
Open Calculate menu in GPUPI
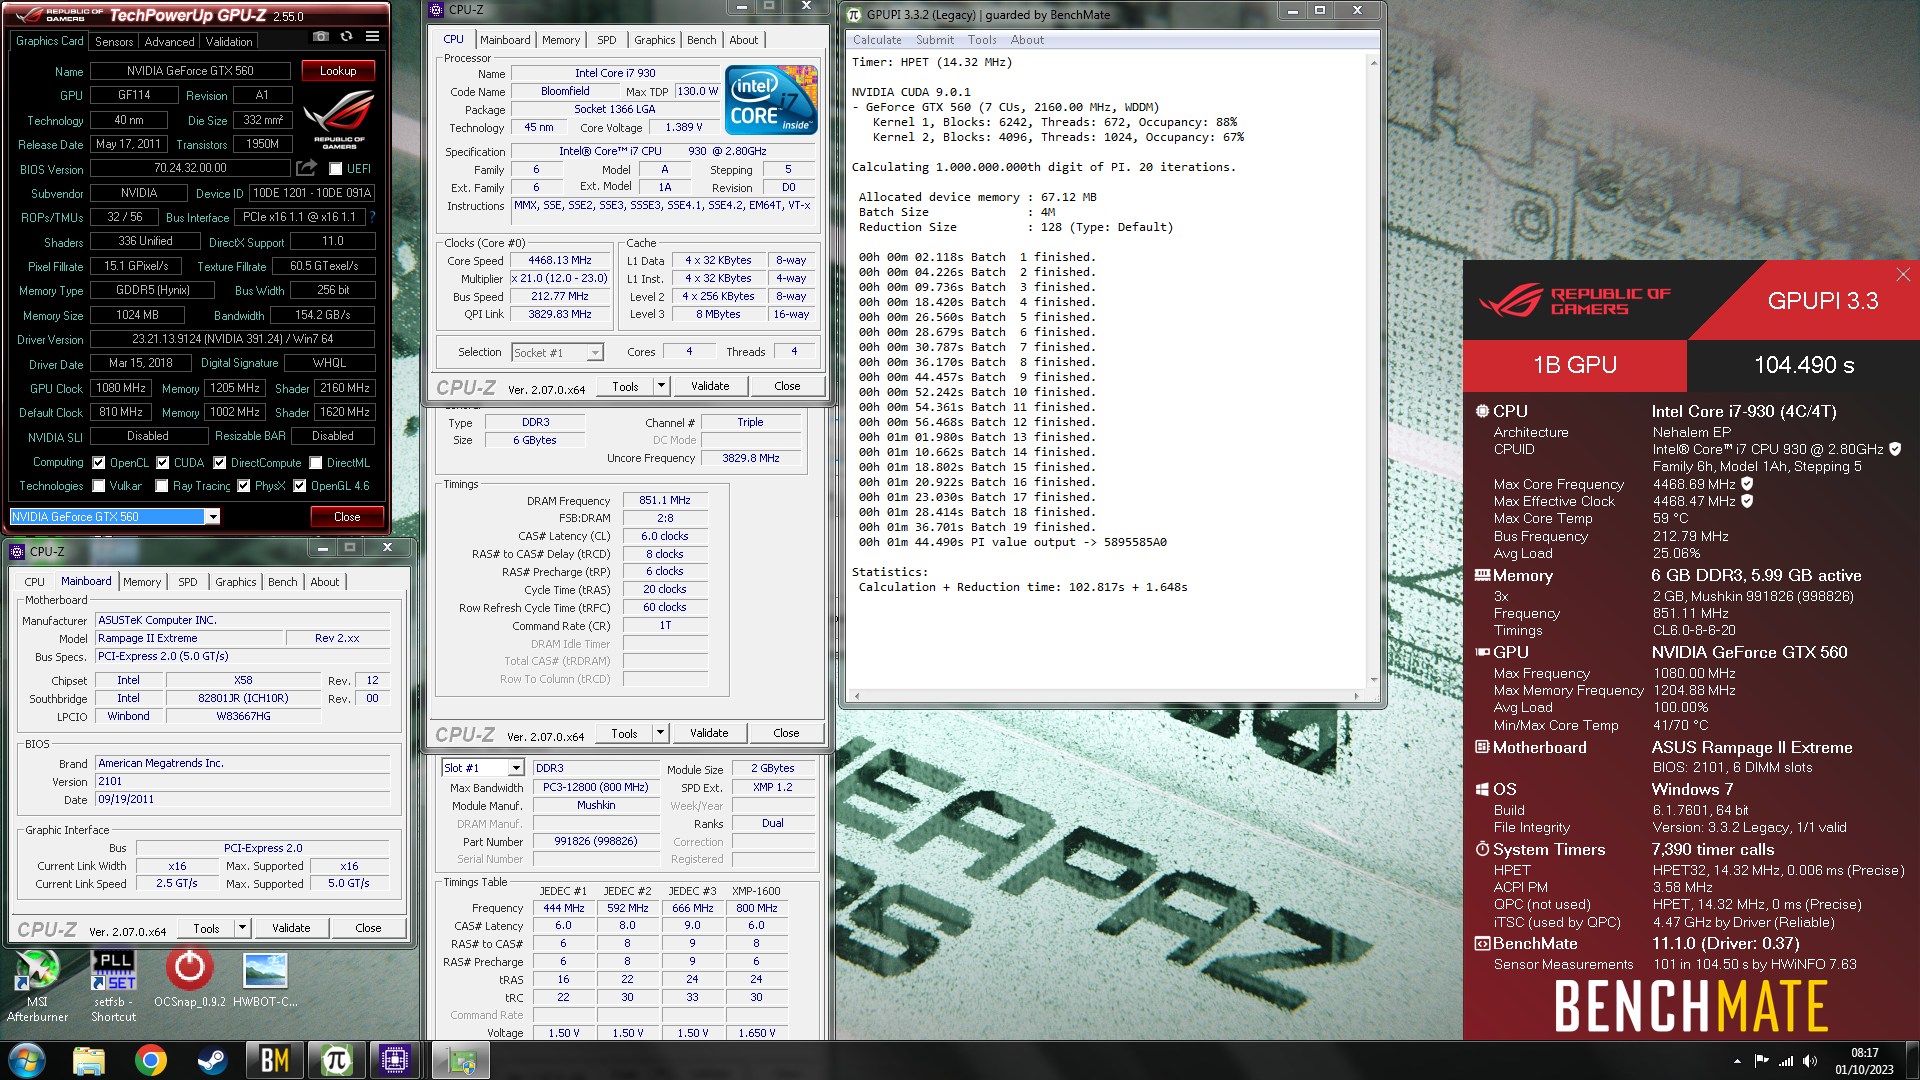[x=877, y=40]
